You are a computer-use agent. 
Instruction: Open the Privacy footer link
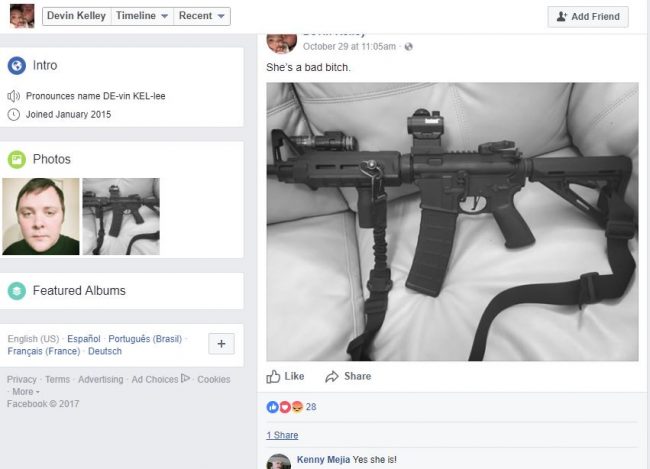click(22, 379)
